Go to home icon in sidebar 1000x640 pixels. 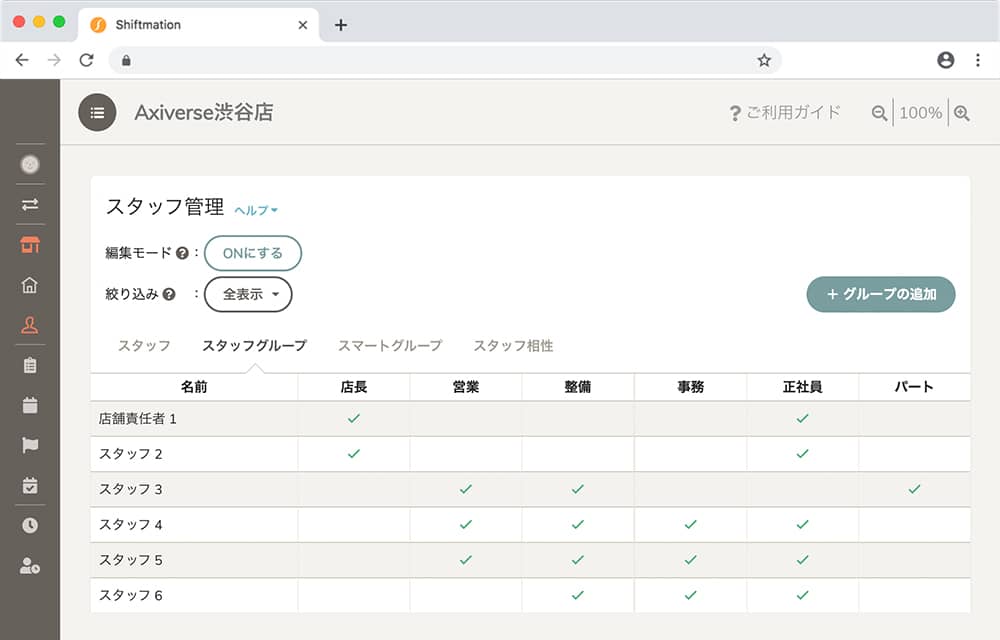click(x=29, y=285)
